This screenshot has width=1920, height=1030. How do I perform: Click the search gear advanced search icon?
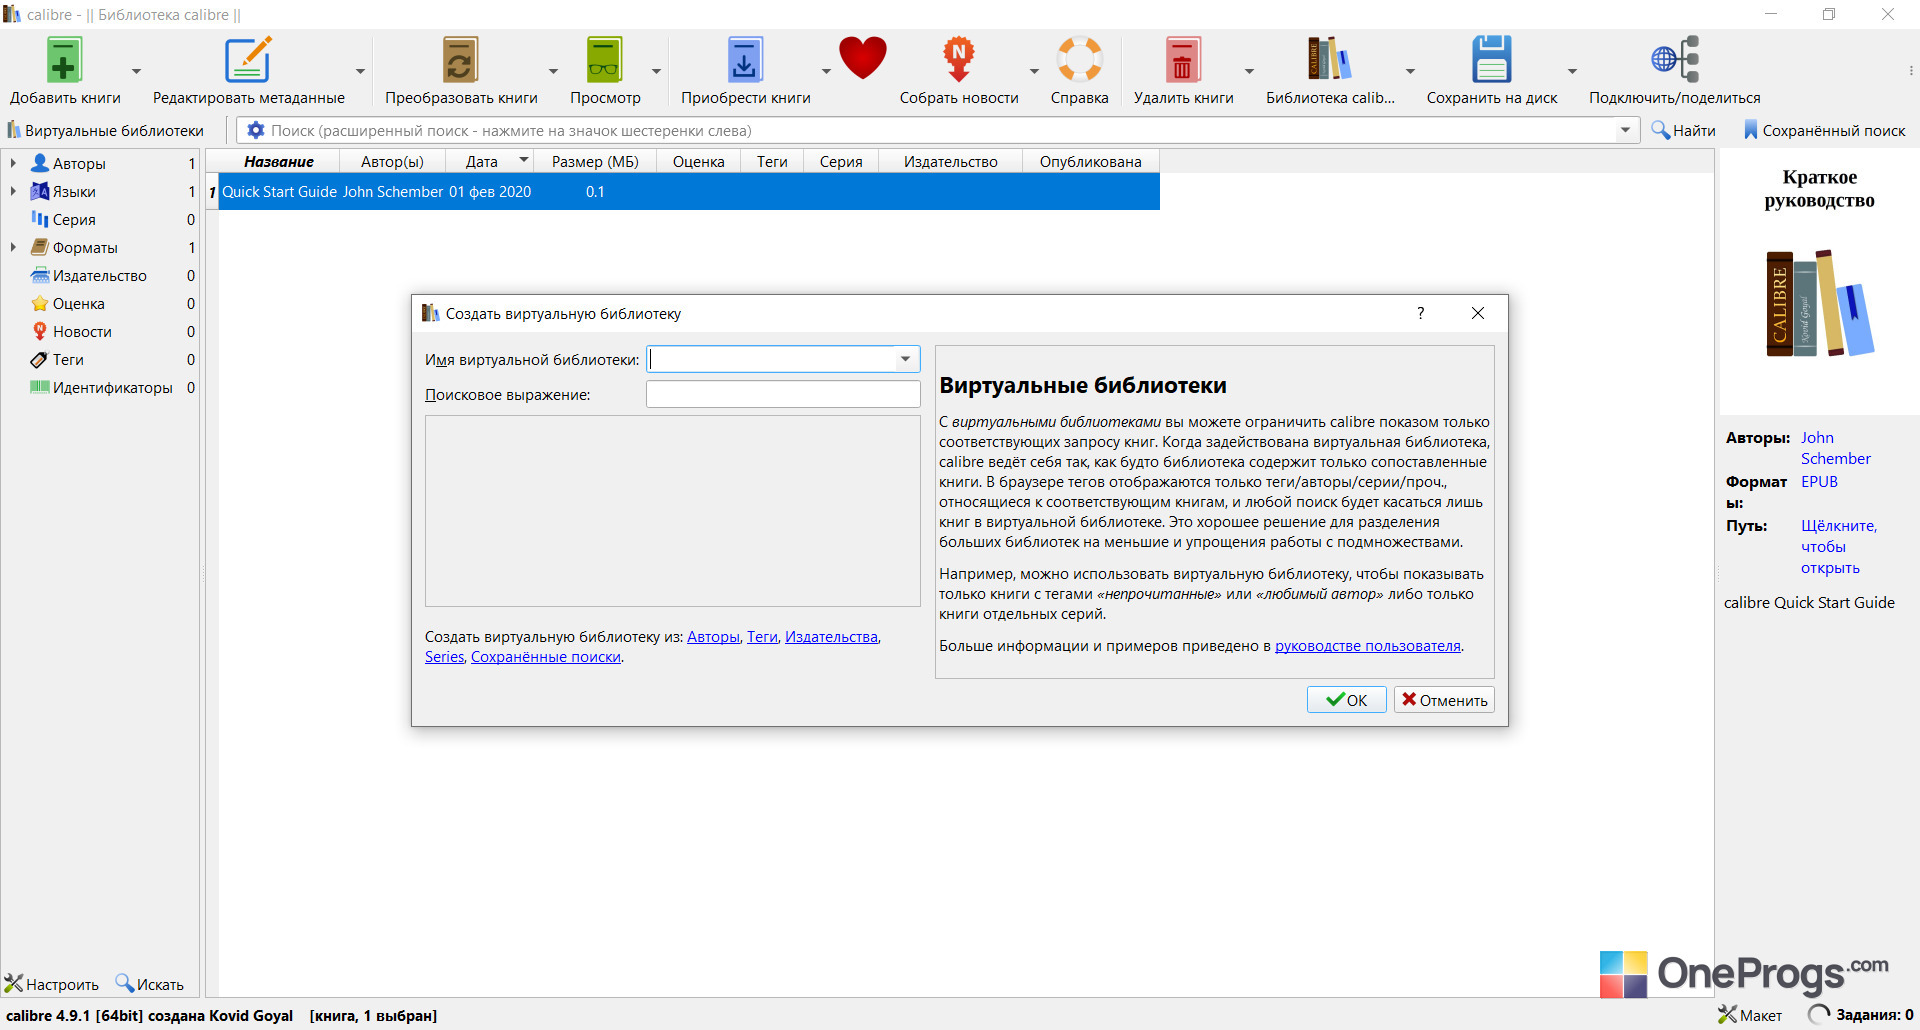click(256, 130)
